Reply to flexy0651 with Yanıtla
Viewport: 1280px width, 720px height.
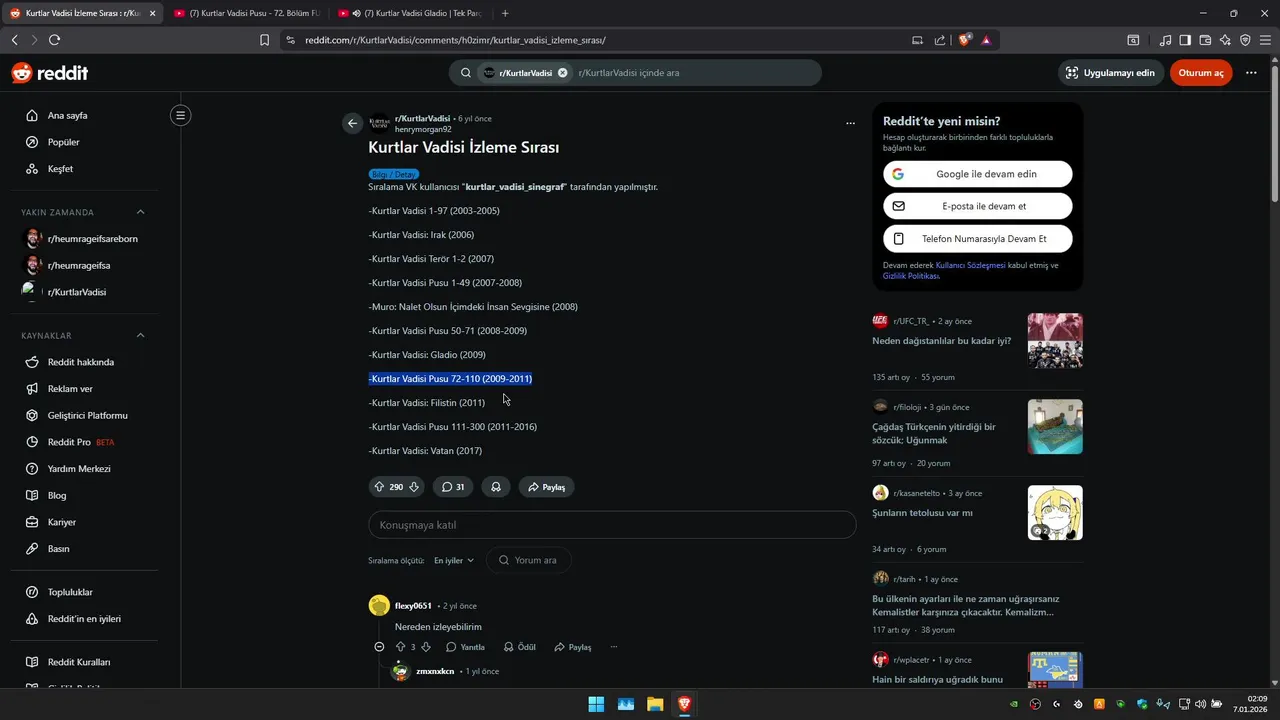(465, 647)
